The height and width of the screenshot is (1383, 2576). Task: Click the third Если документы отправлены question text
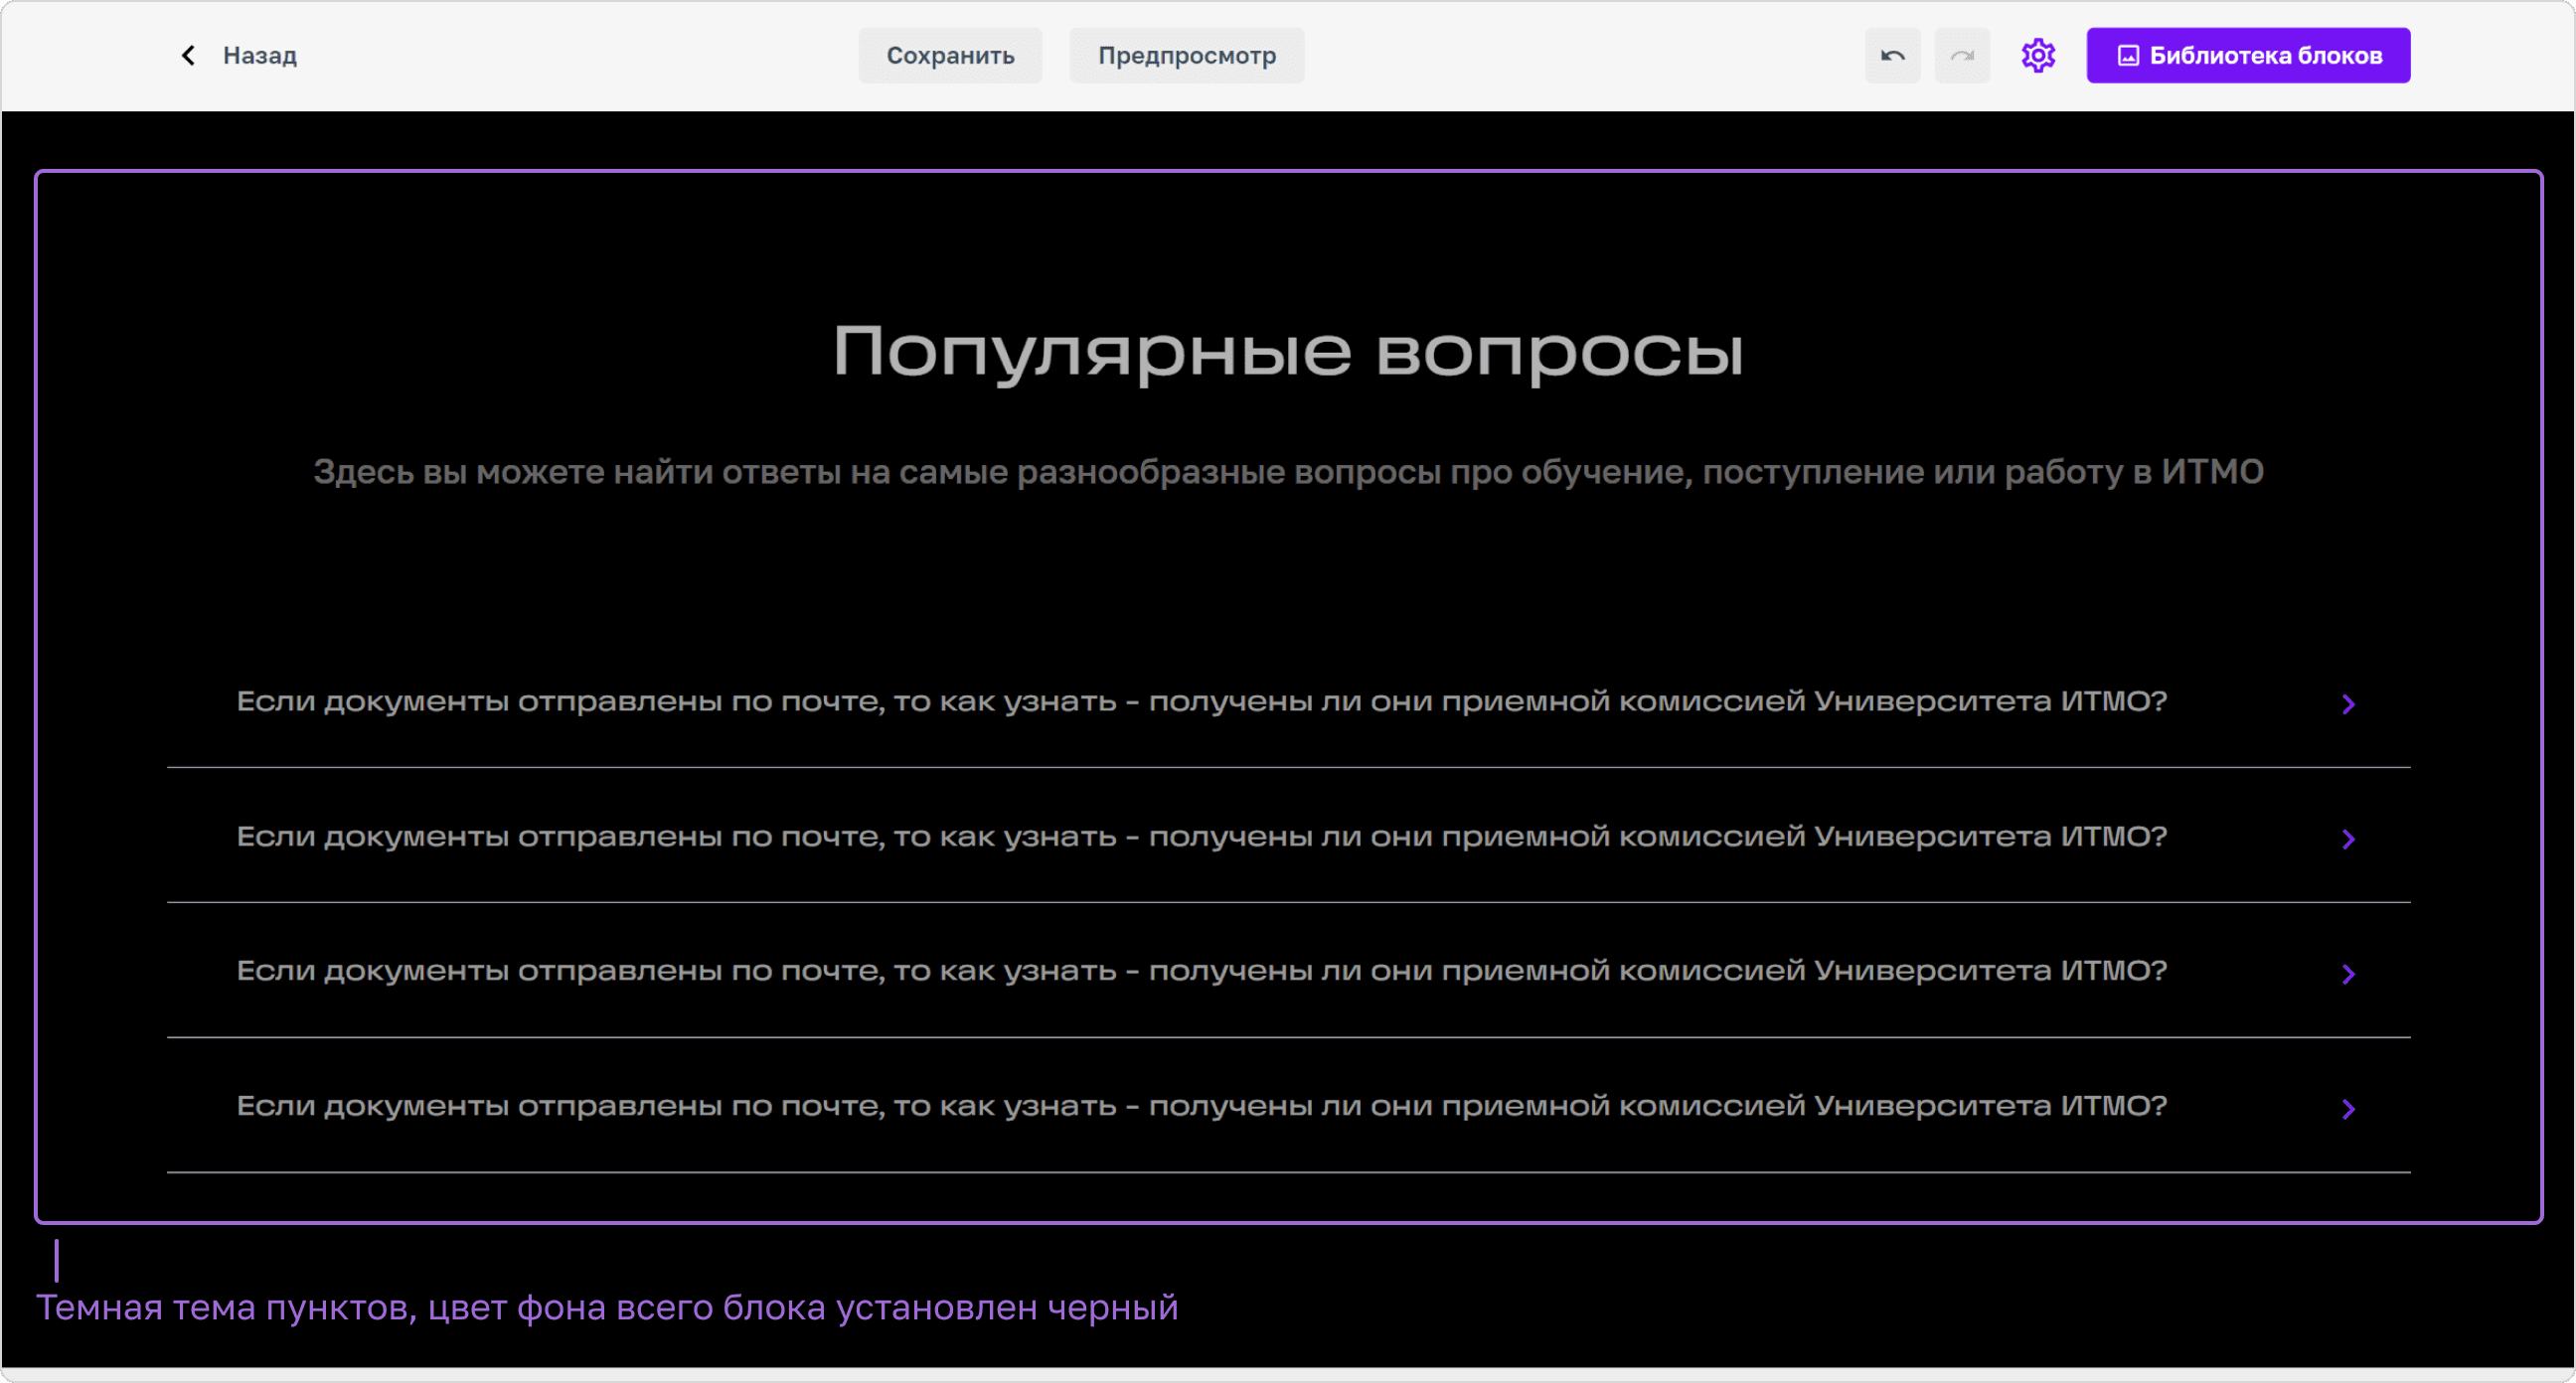point(1202,972)
